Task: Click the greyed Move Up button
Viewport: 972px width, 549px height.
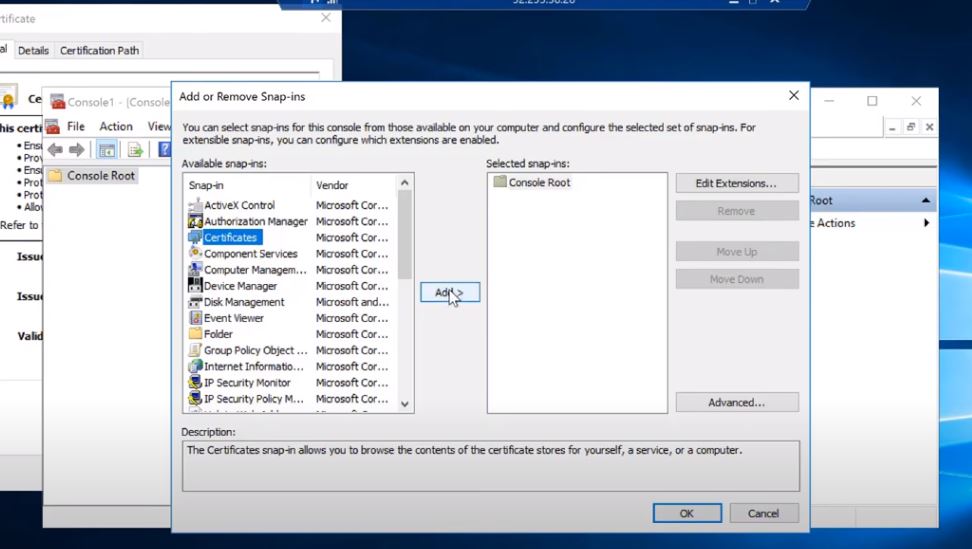Action: coord(737,252)
